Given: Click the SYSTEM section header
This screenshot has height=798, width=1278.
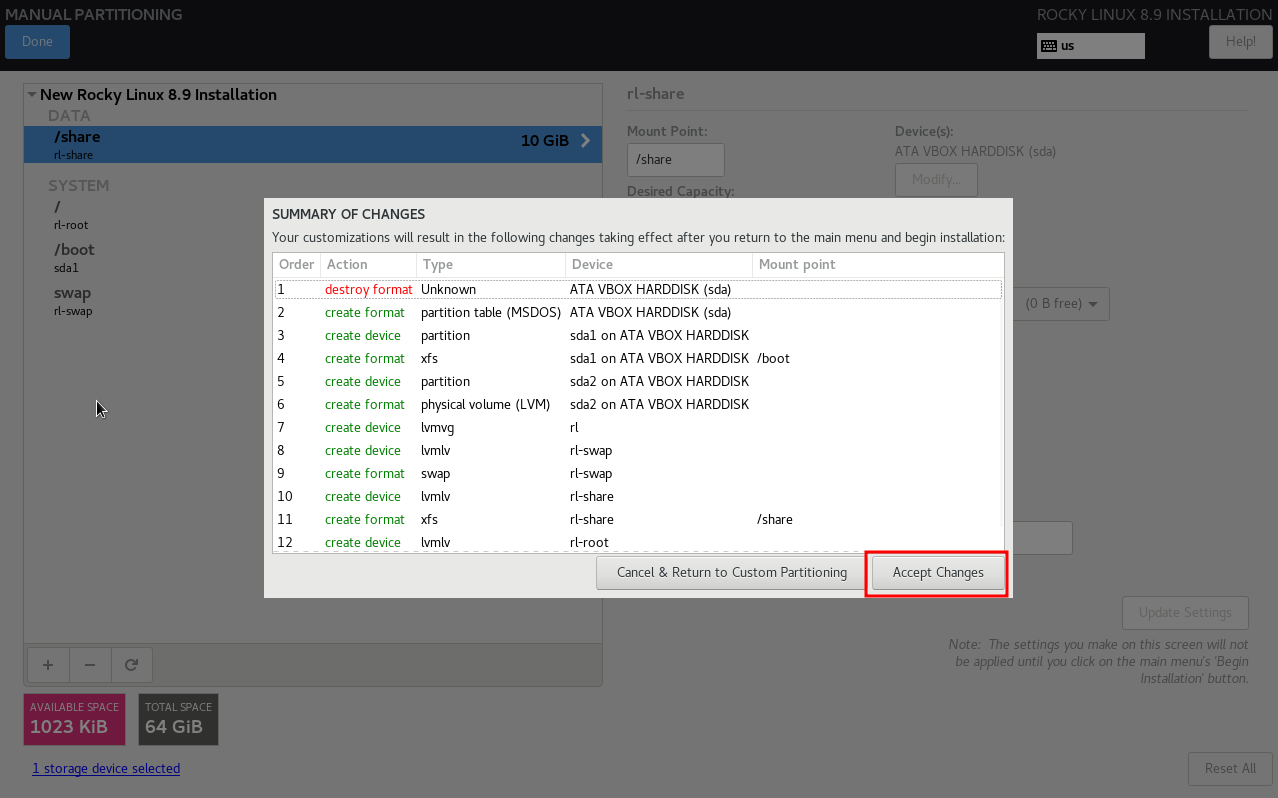Looking at the screenshot, I should pyautogui.click(x=79, y=186).
